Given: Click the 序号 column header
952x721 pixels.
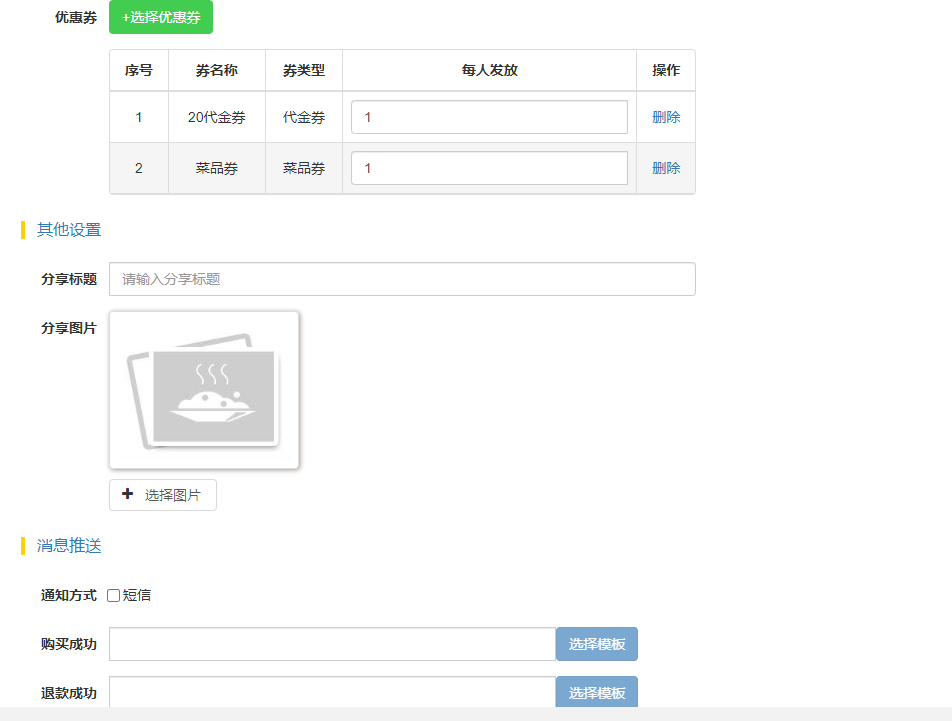Looking at the screenshot, I should coord(139,71).
